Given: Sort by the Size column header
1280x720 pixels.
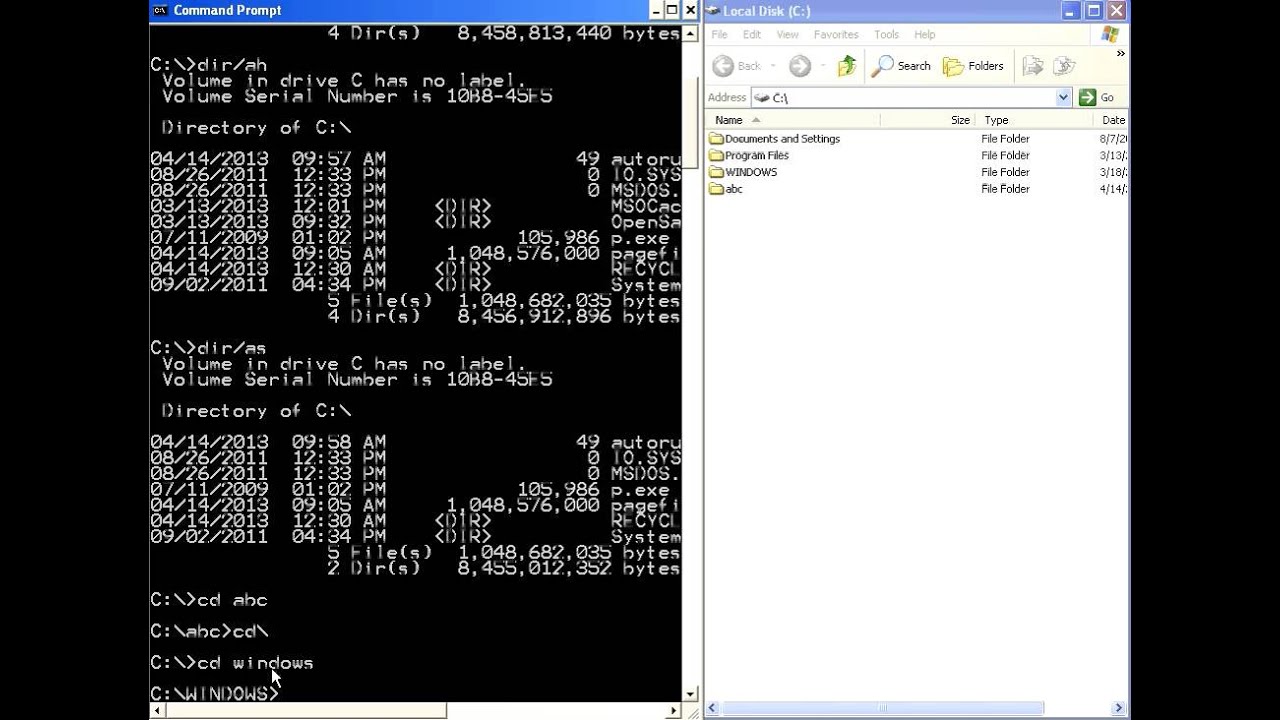Looking at the screenshot, I should pyautogui.click(x=928, y=120).
